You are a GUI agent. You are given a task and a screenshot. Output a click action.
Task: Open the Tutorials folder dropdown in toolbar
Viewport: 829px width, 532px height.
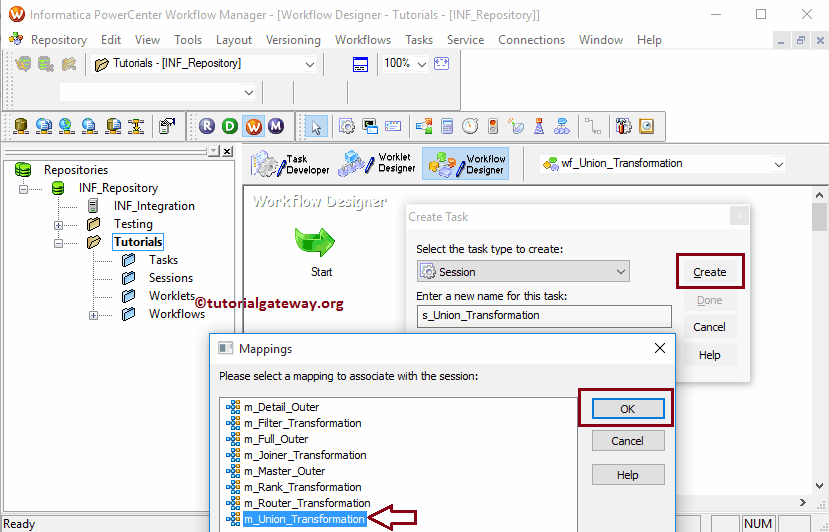[x=309, y=65]
